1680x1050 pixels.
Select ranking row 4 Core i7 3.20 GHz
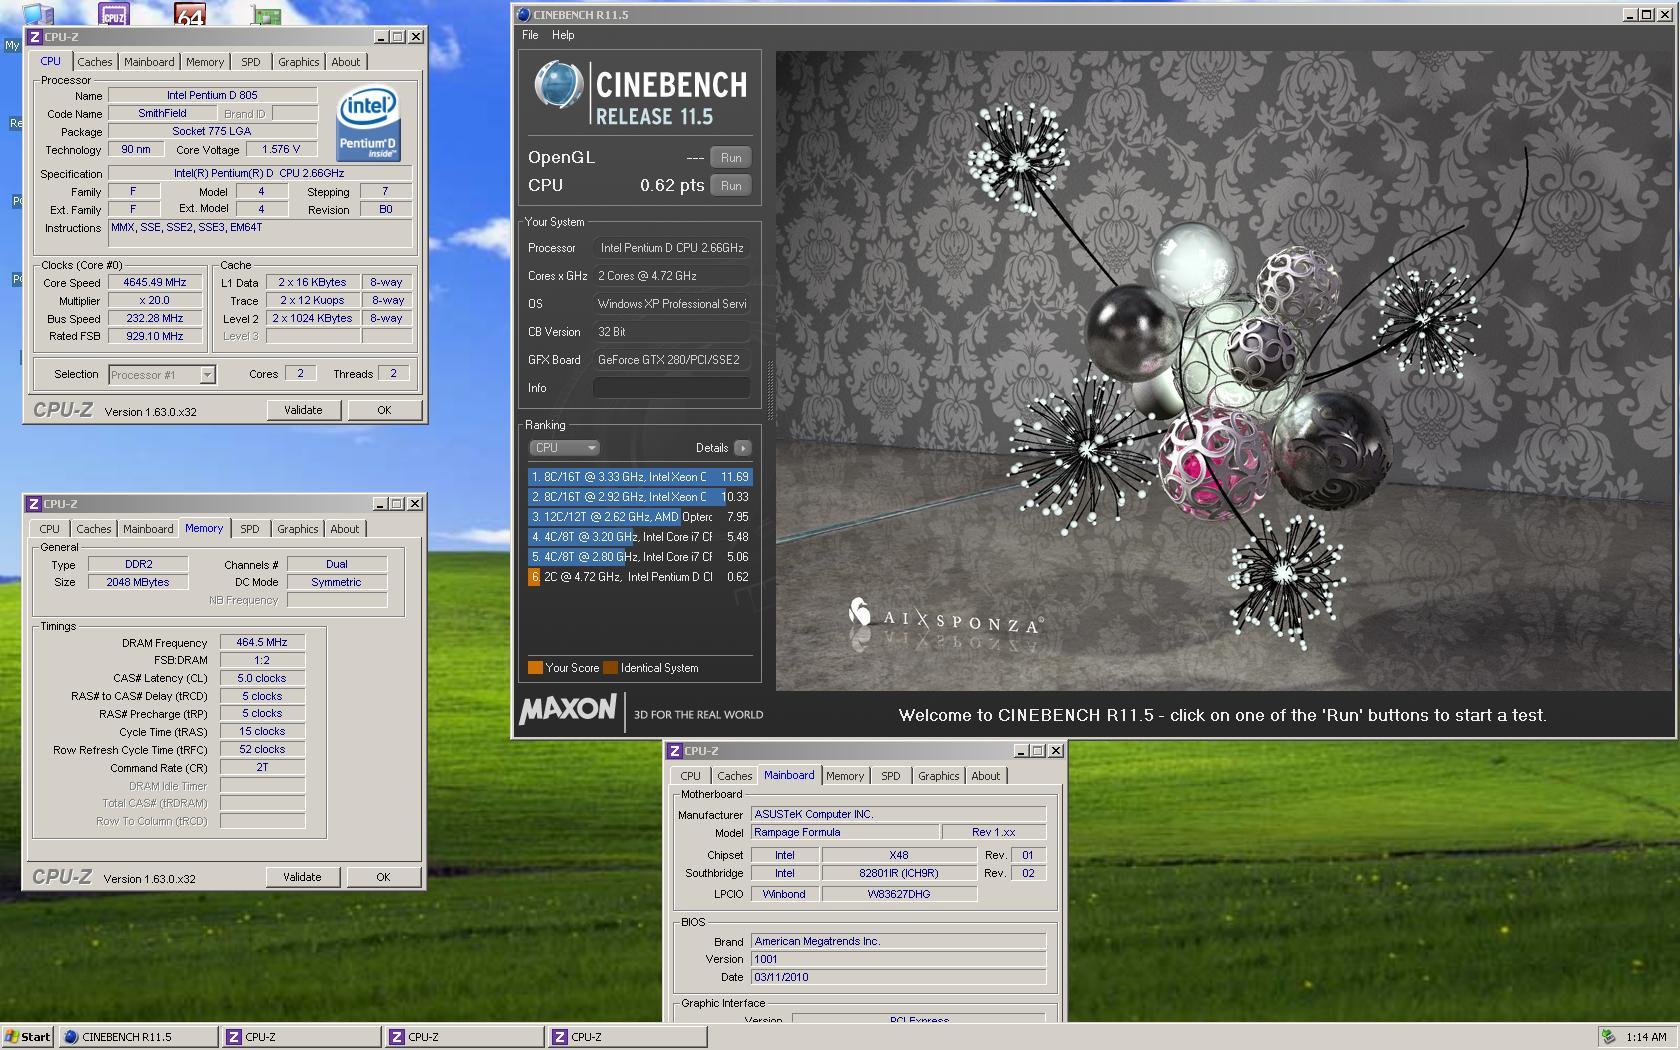coord(640,537)
